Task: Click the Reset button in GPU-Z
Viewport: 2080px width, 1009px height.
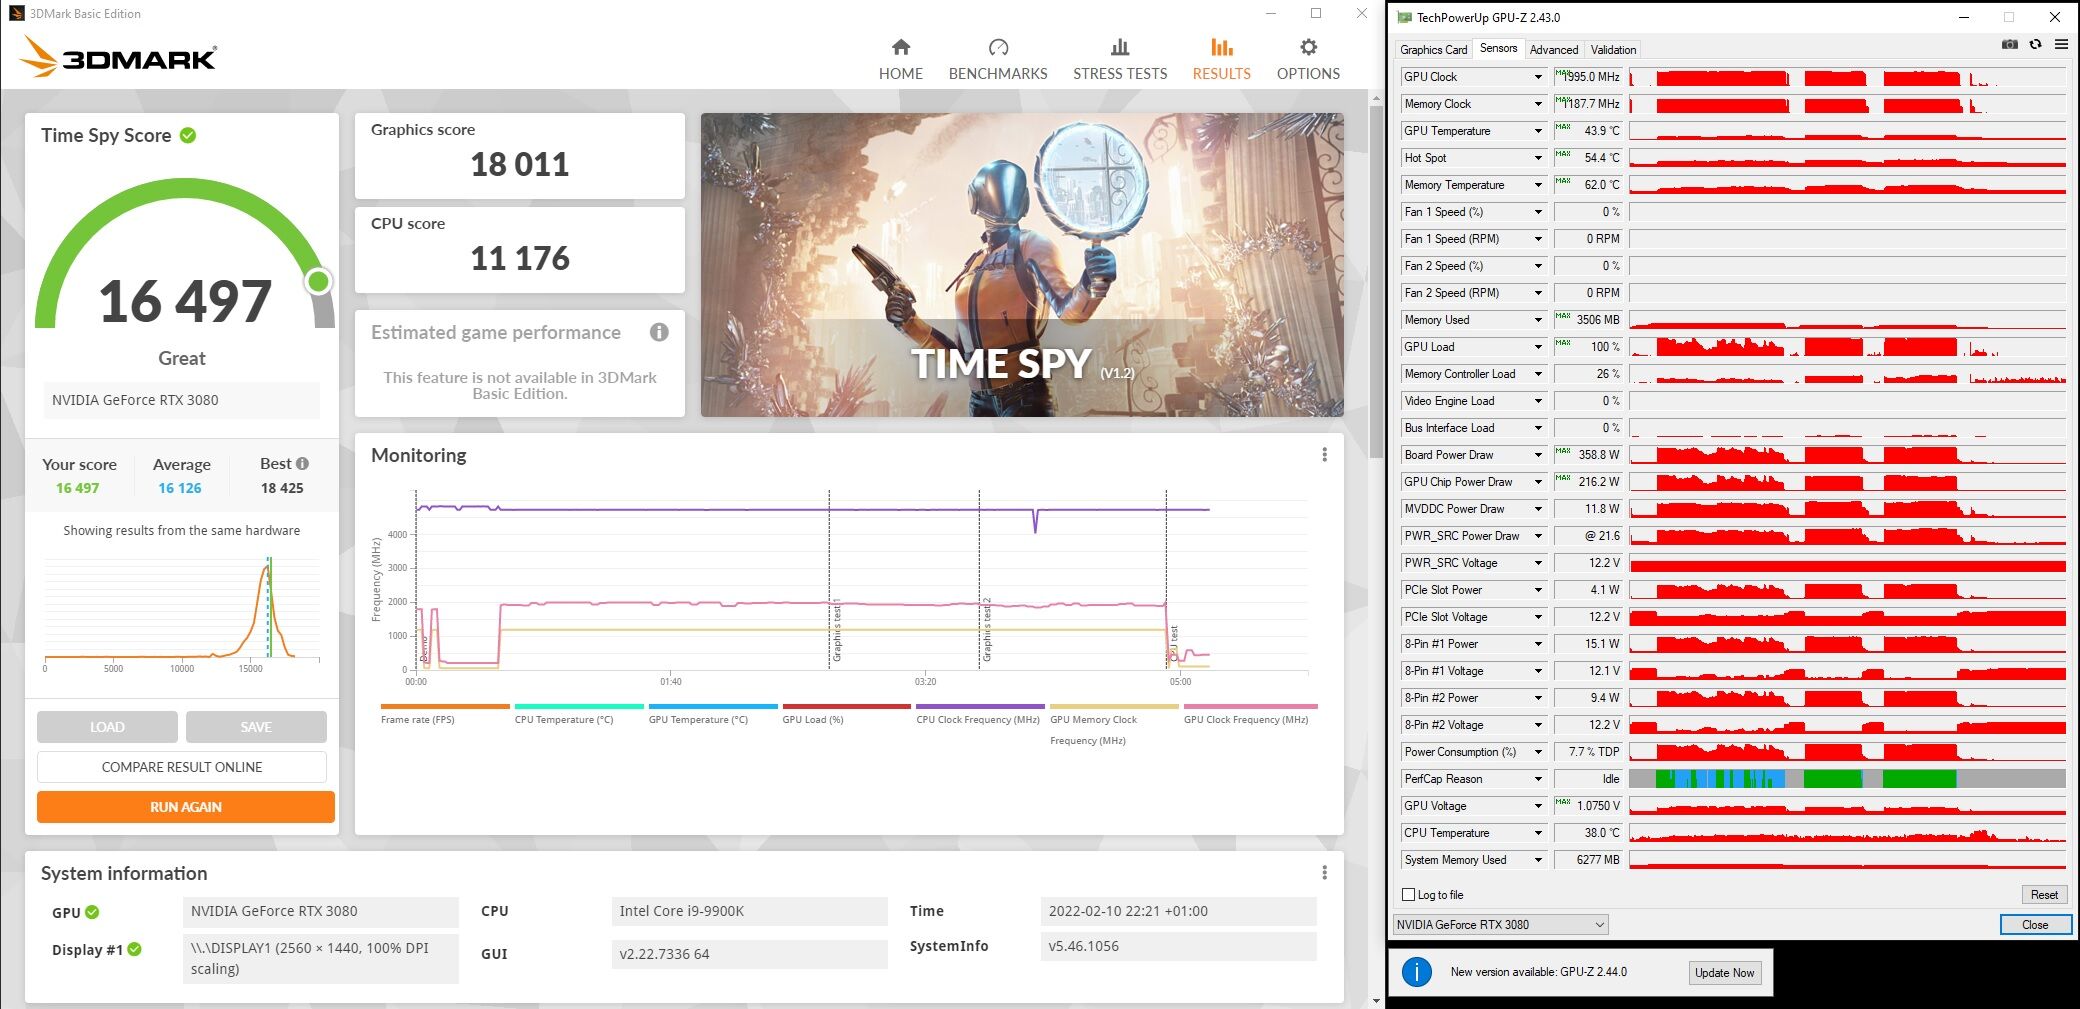Action: (x=2044, y=895)
